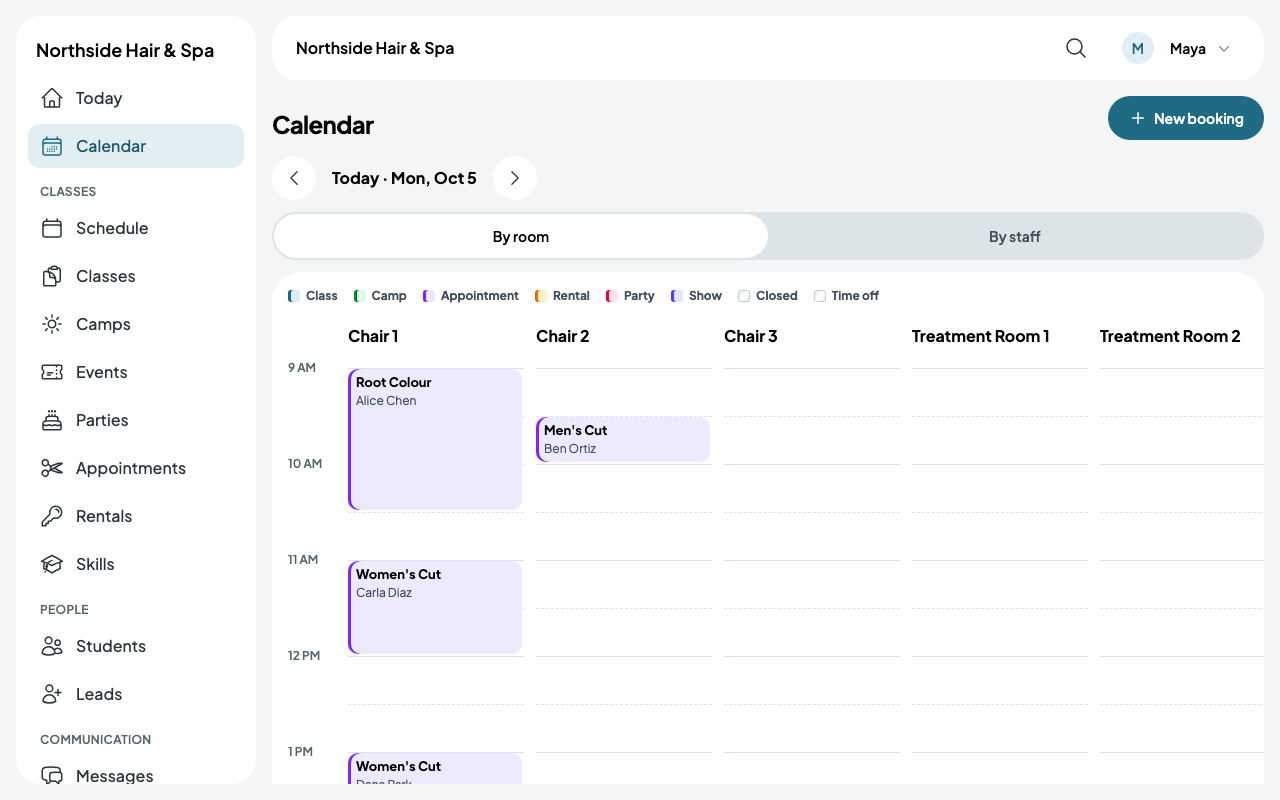
Task: Click the Today · Mon, Oct 5 date label
Action: (x=404, y=178)
